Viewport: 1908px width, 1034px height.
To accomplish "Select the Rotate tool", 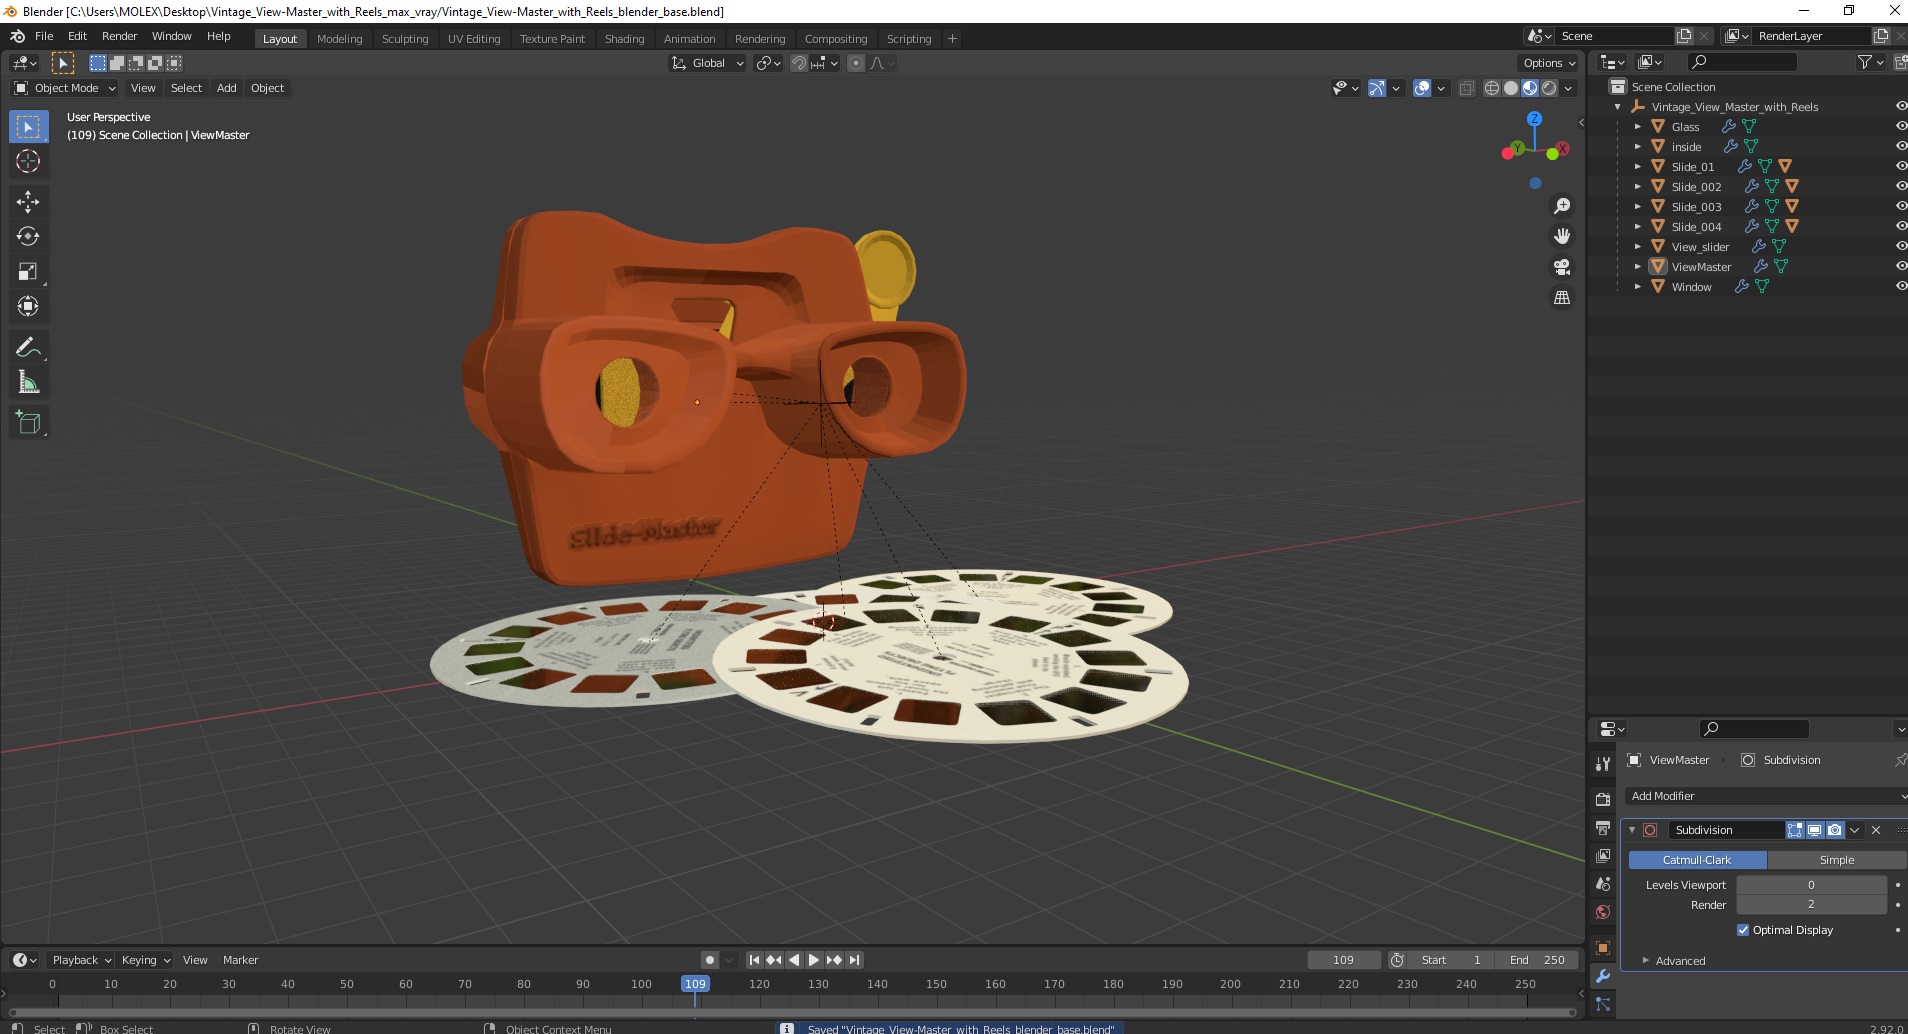I will [x=28, y=236].
